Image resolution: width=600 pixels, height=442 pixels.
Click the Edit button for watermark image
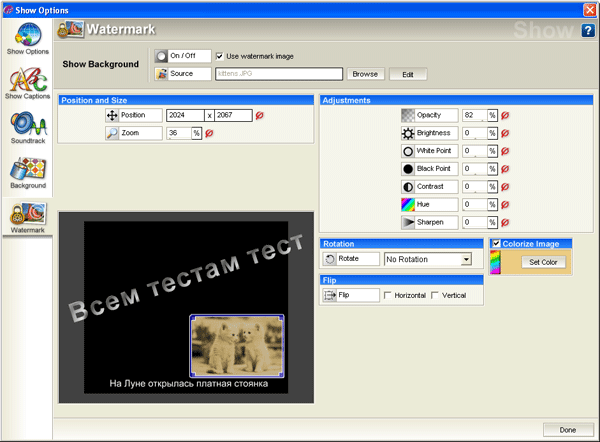click(x=408, y=74)
